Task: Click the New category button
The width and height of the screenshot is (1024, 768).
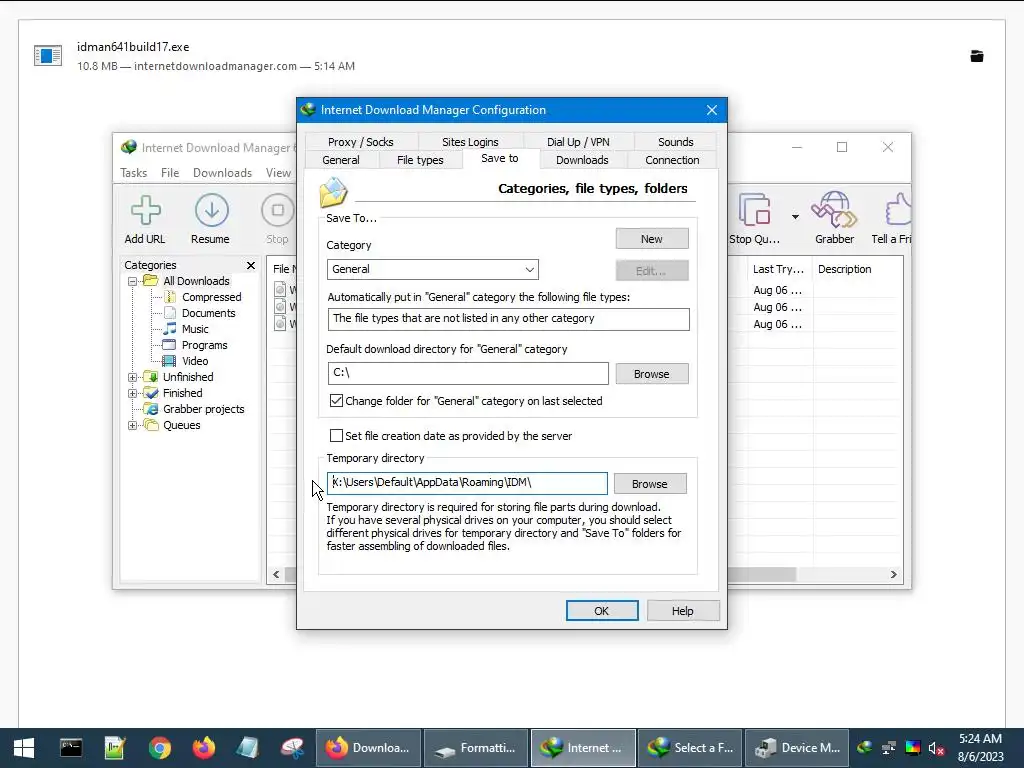Action: 652,239
